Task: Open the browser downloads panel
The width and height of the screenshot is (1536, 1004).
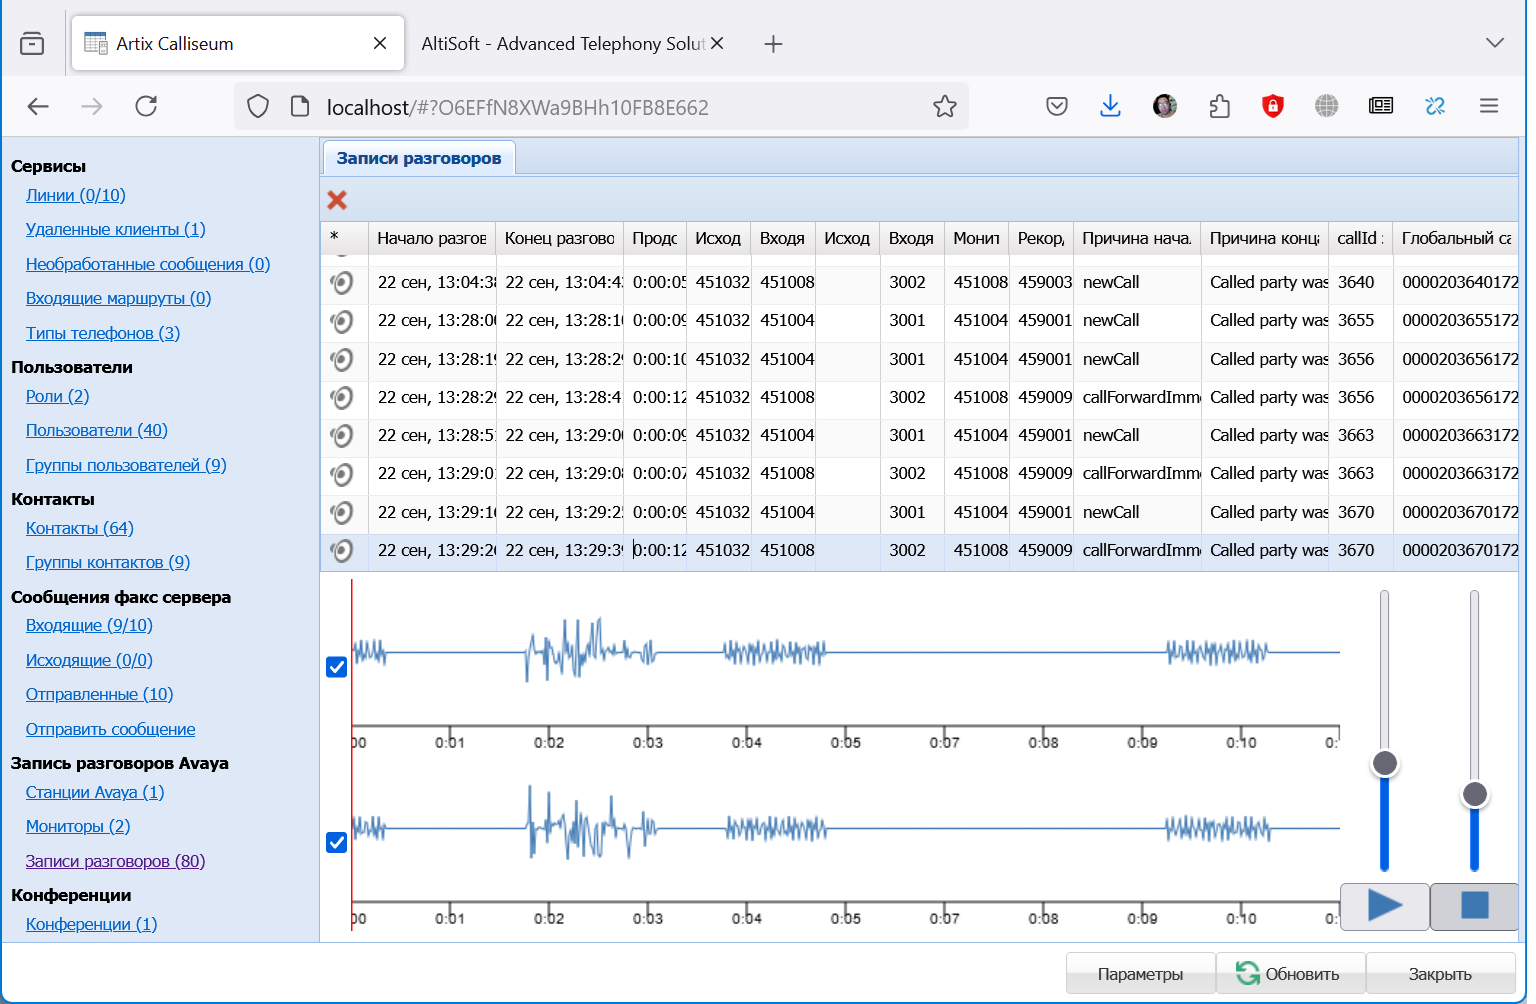Action: 1110,106
